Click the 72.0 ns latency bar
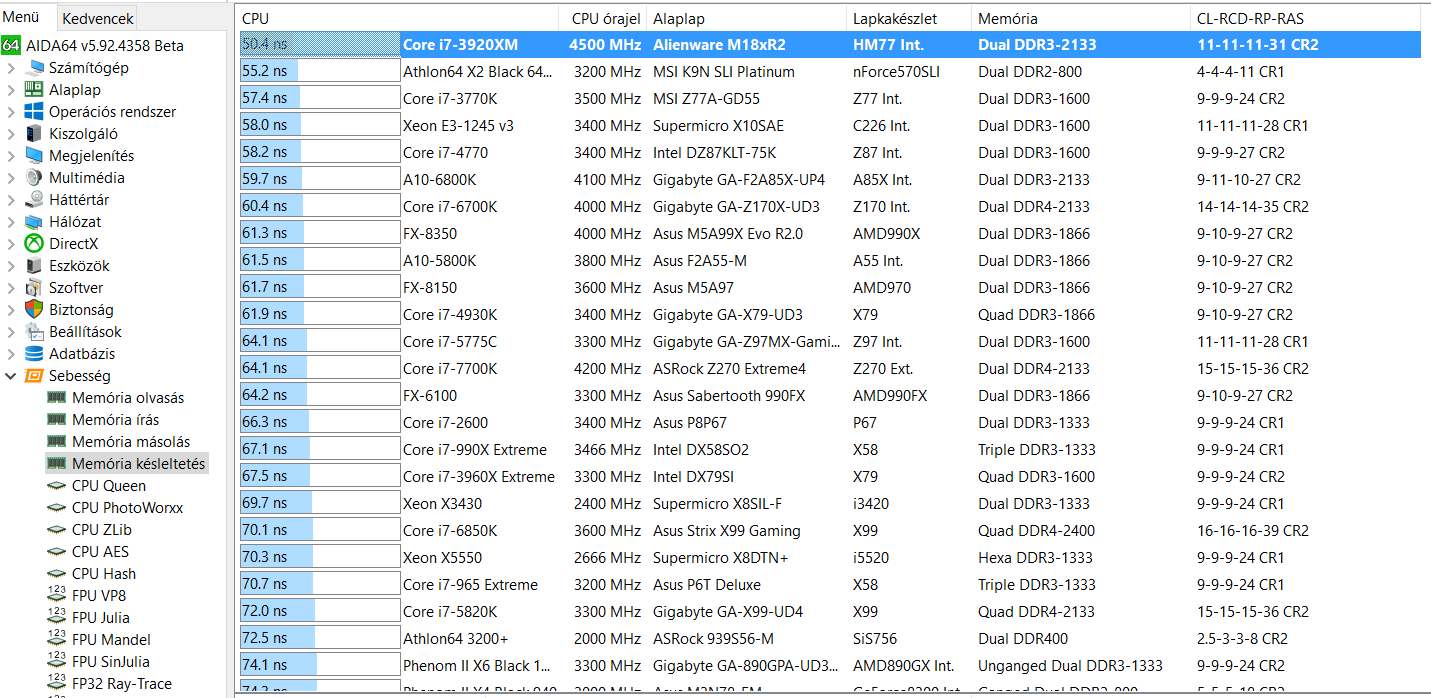 [x=320, y=612]
